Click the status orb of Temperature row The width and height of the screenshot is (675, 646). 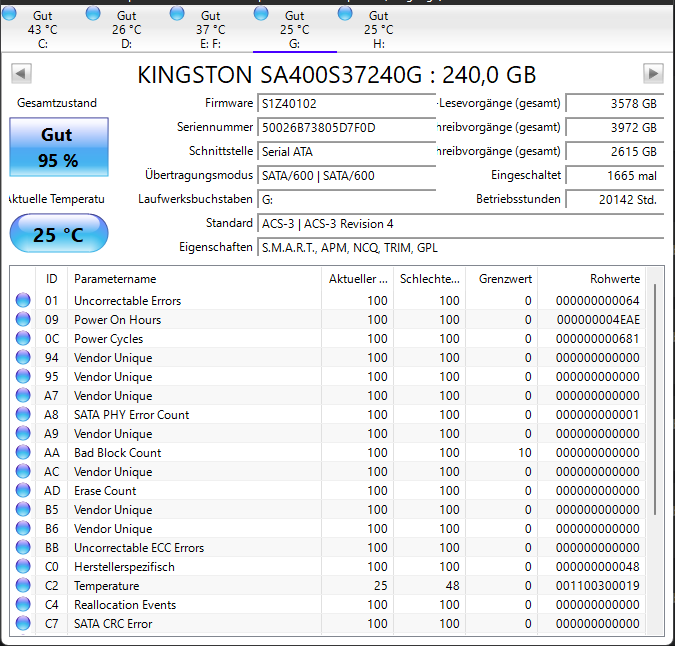click(x=23, y=585)
